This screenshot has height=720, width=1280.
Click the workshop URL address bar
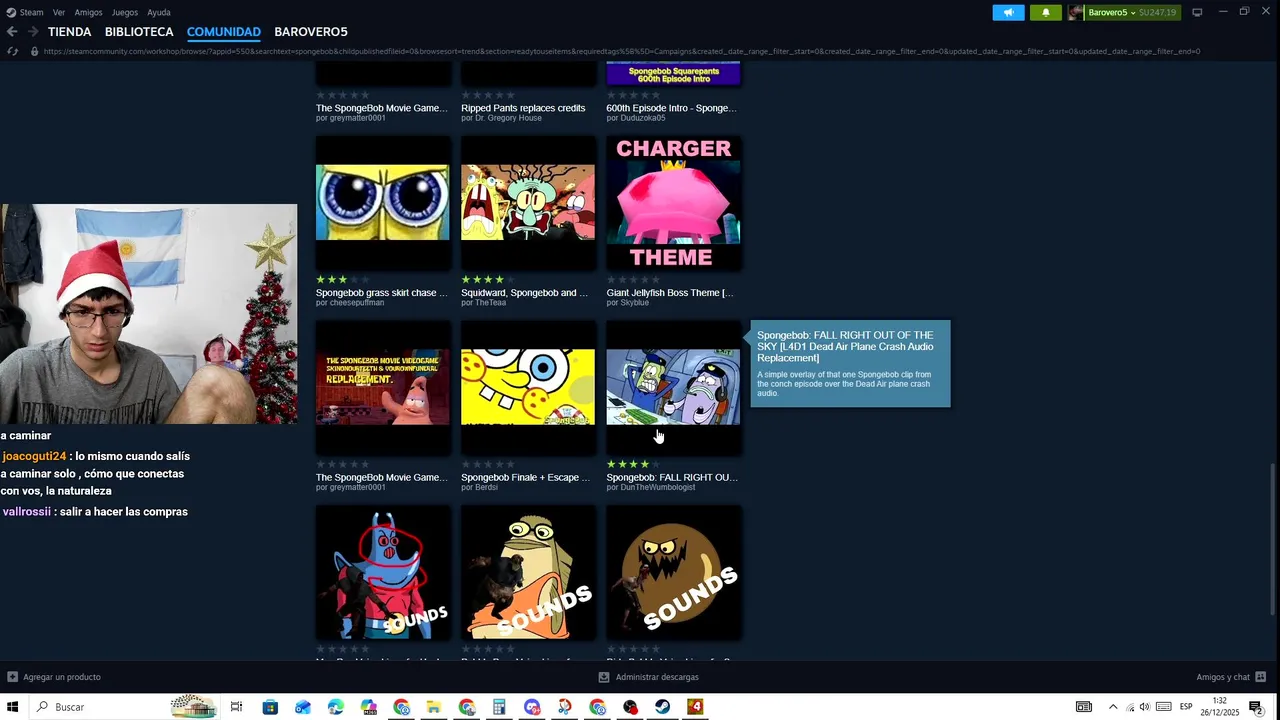coord(622,51)
